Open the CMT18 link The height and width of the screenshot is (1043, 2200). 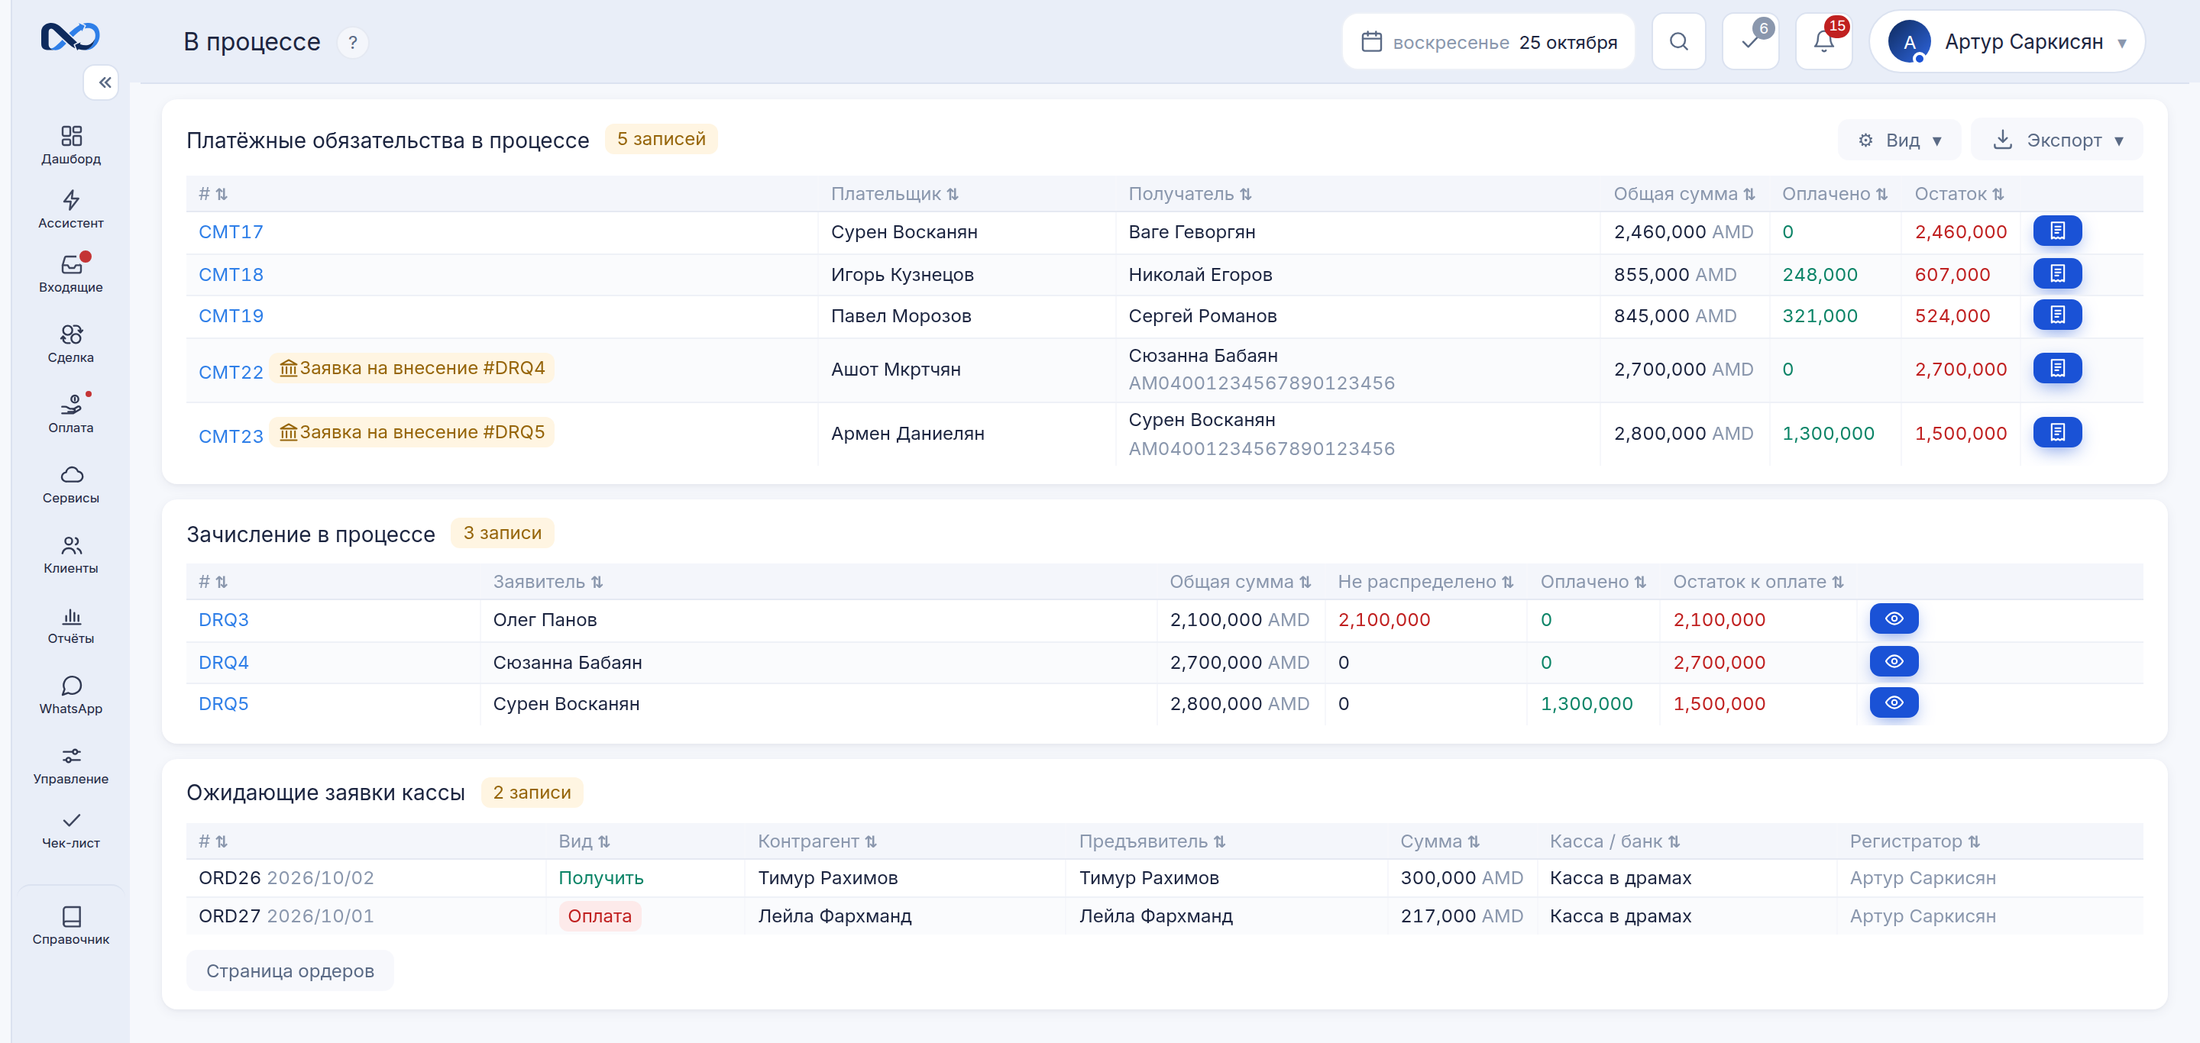231,275
